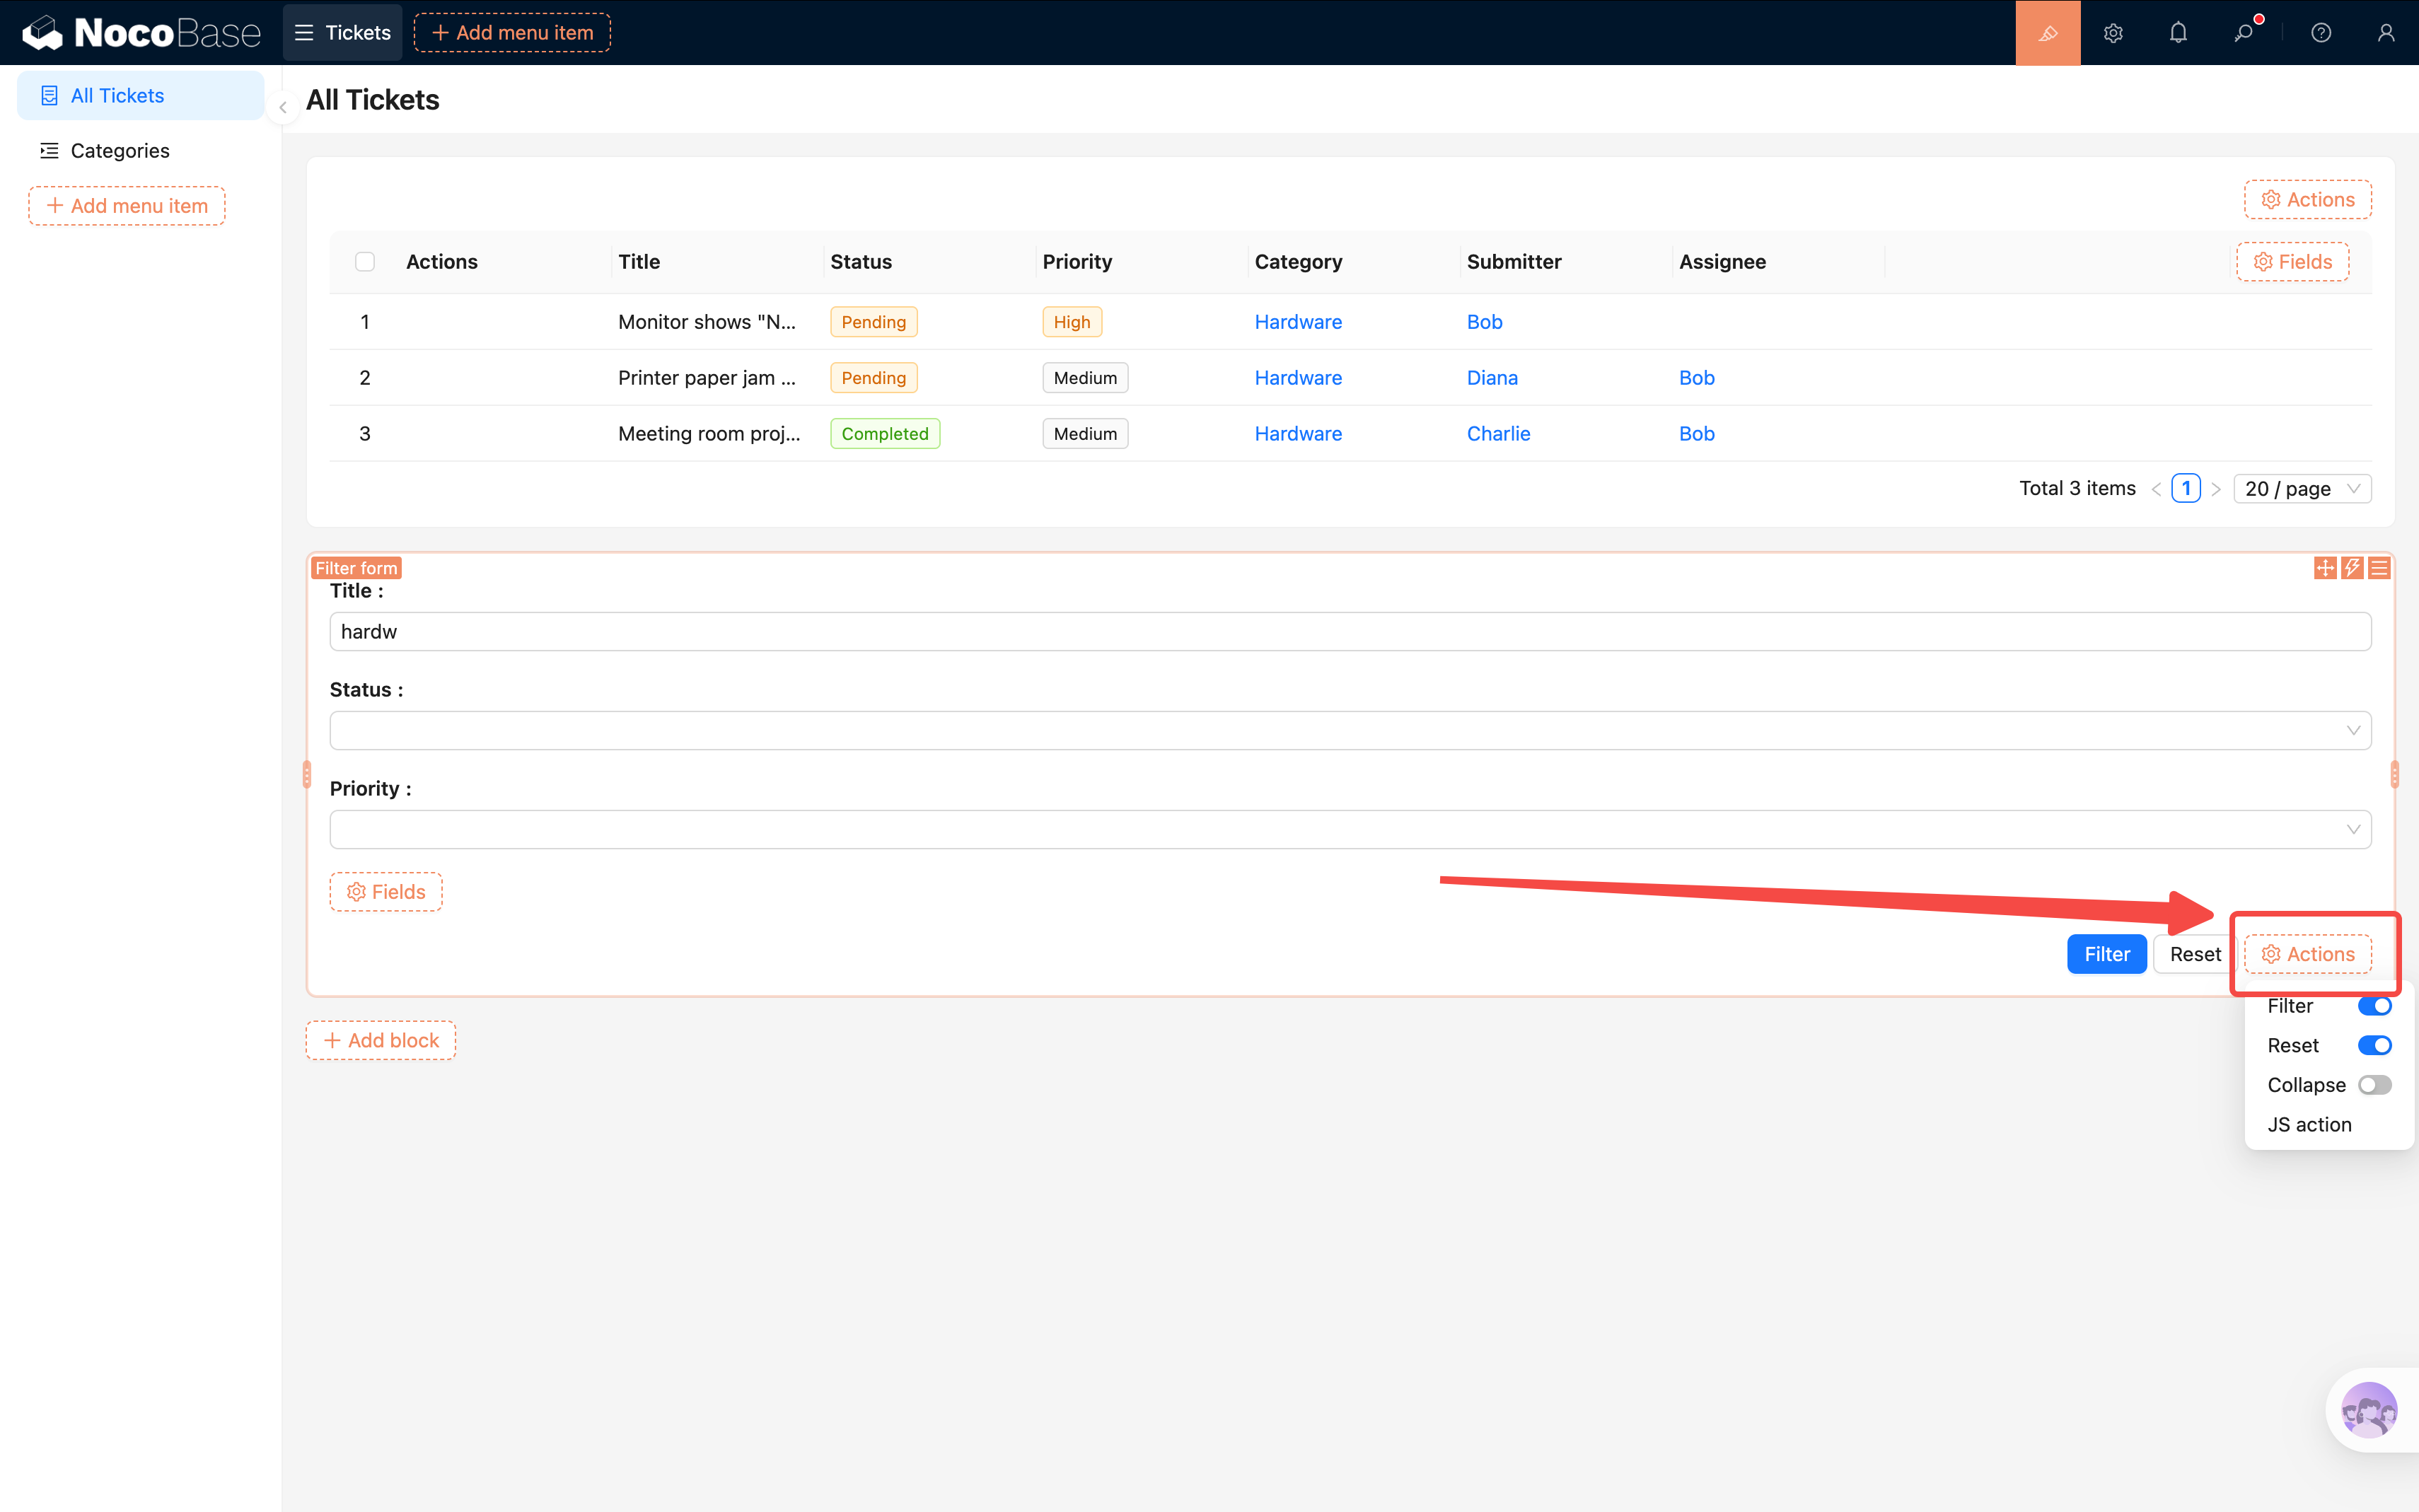Open the user profile icon
Screen dimensions: 2419x1512
point(2386,33)
